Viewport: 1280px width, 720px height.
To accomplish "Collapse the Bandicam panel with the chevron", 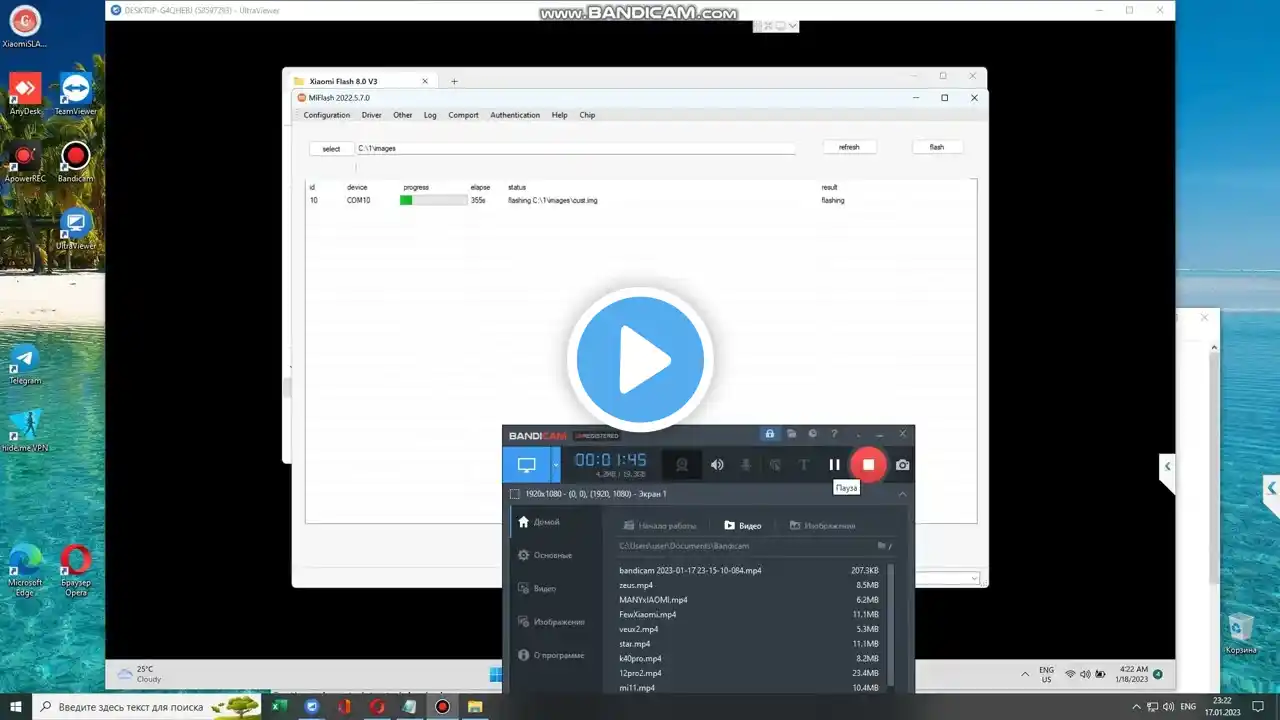I will point(902,494).
